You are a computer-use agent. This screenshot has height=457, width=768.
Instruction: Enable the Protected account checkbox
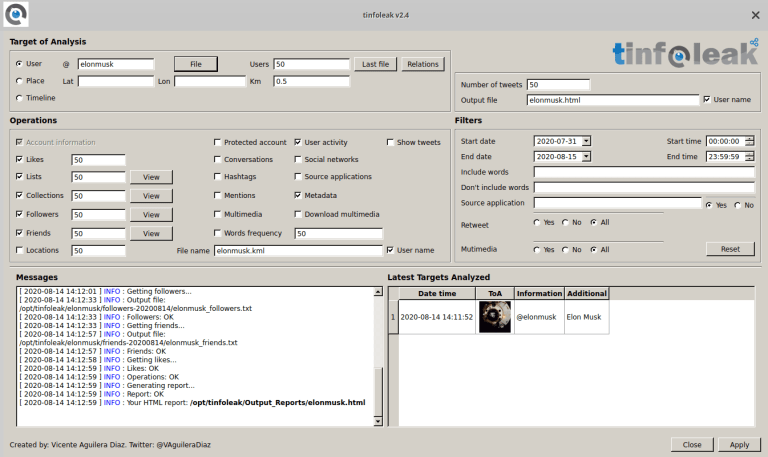pyautogui.click(x=217, y=142)
